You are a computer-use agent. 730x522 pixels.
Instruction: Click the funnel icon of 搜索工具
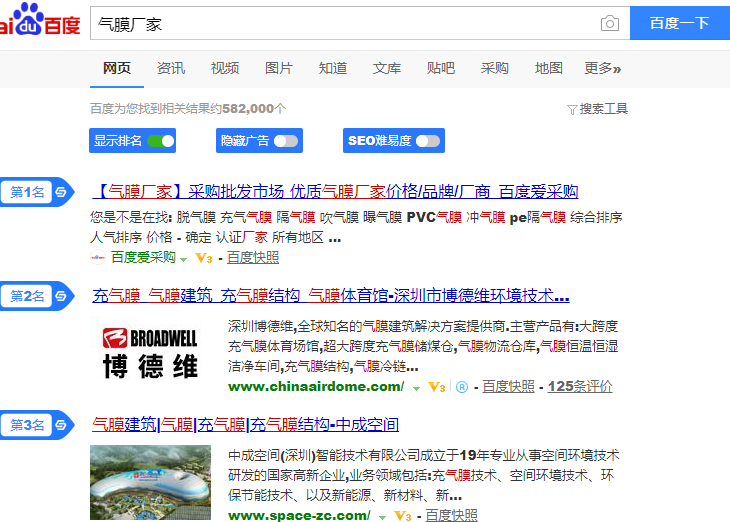(x=572, y=110)
